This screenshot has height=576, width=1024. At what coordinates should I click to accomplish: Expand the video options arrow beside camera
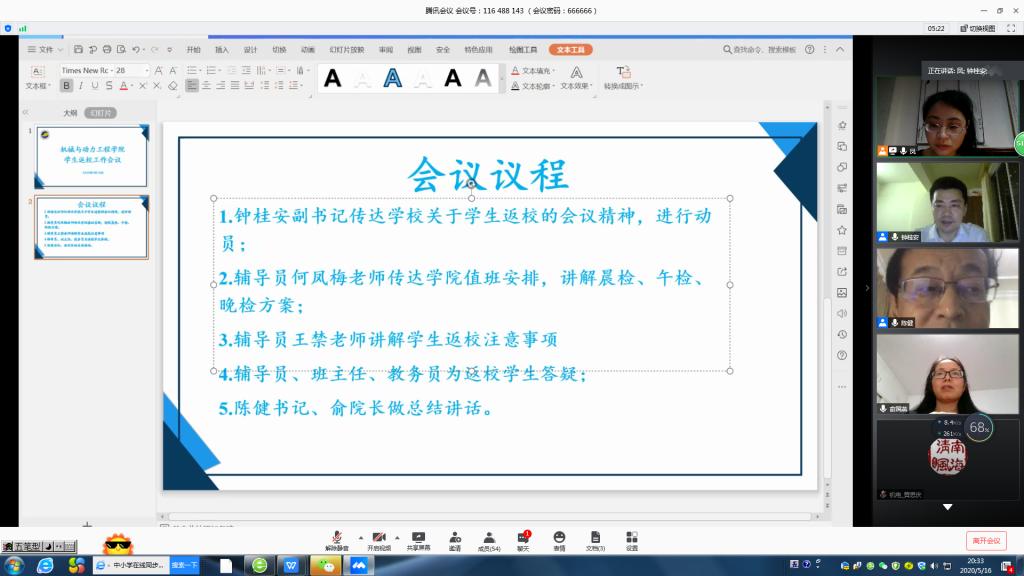click(396, 536)
